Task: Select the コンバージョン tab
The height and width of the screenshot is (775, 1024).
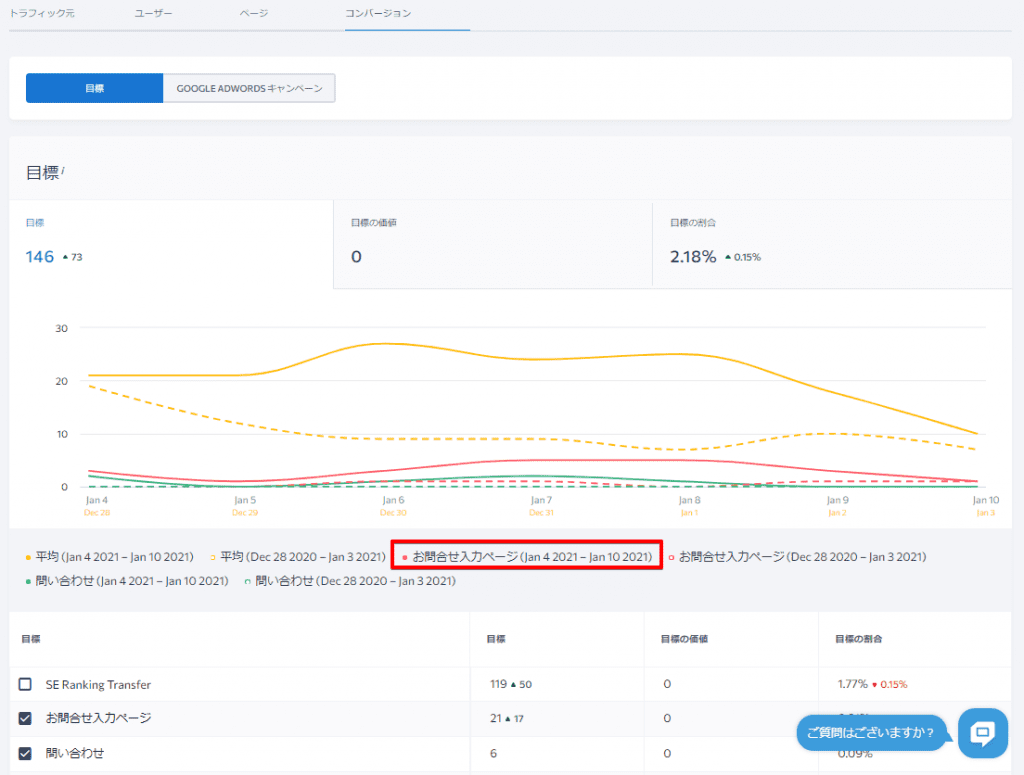Action: [x=379, y=14]
